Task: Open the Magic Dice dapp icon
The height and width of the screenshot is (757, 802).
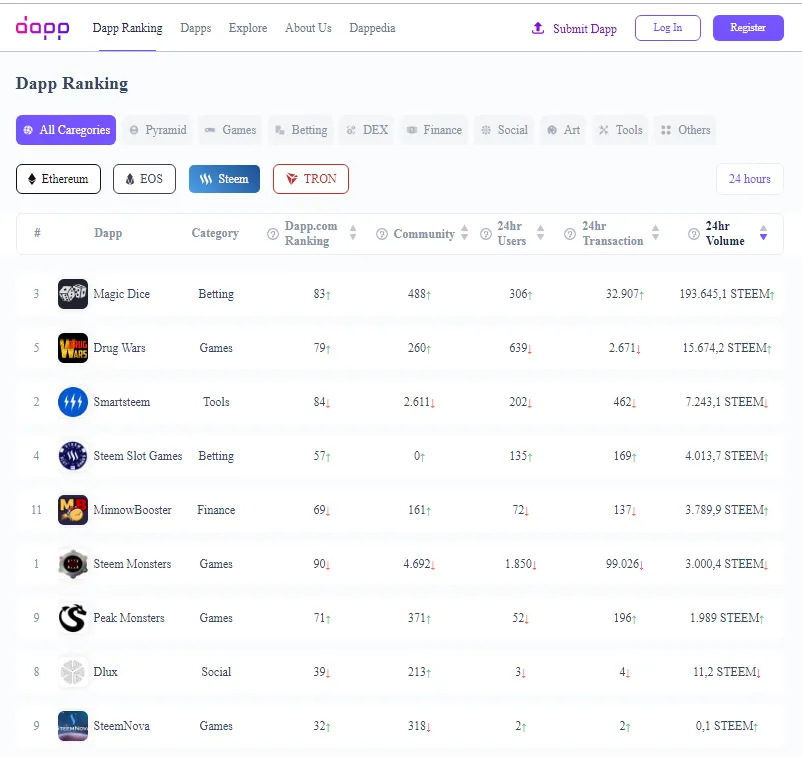Action: 73,294
